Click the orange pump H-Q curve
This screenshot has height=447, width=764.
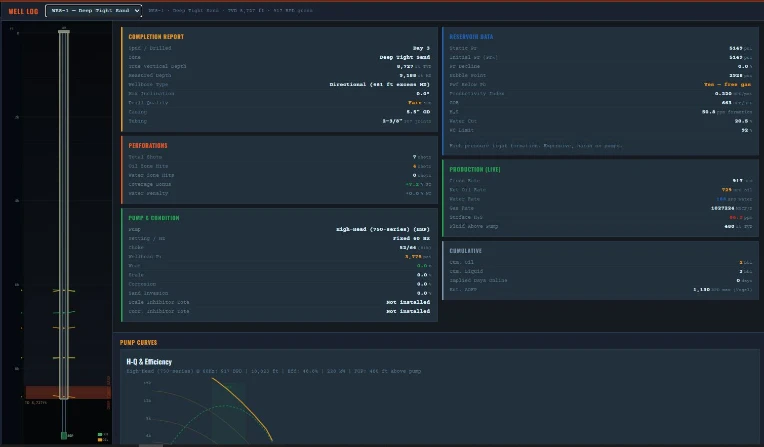pyautogui.click(x=244, y=406)
